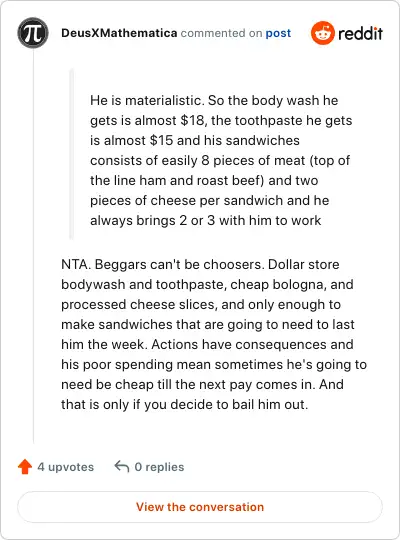The width and height of the screenshot is (400, 540).
Task: Click the quoted "He is materialistic" paragraph
Action: click(x=220, y=160)
